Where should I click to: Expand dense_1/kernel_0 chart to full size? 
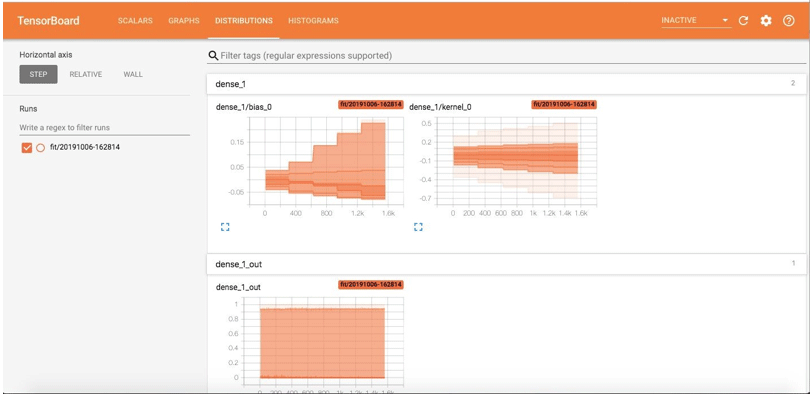click(418, 227)
